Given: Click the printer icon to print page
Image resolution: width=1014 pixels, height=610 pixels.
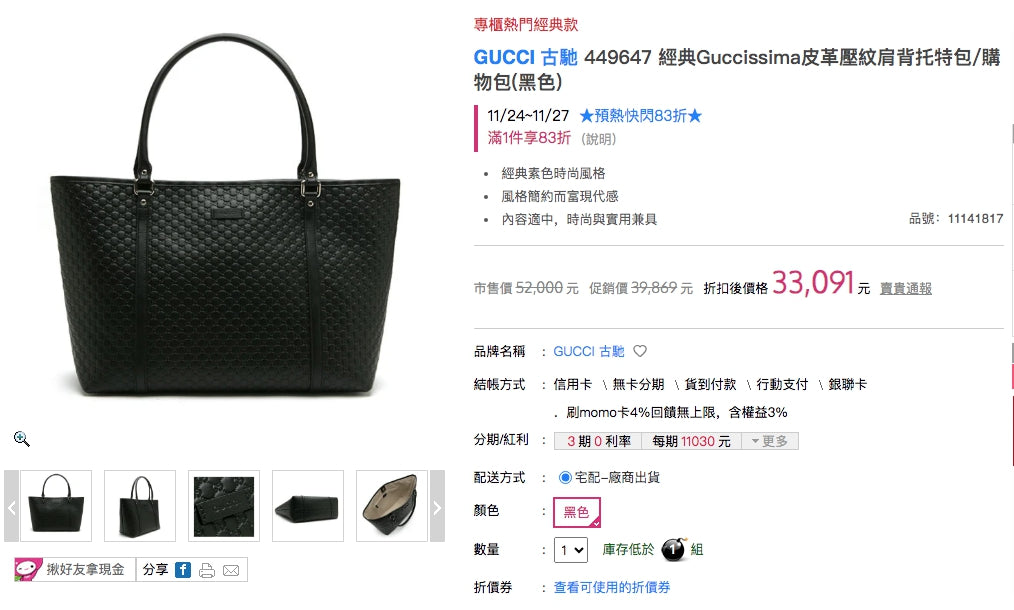Looking at the screenshot, I should pyautogui.click(x=206, y=571).
